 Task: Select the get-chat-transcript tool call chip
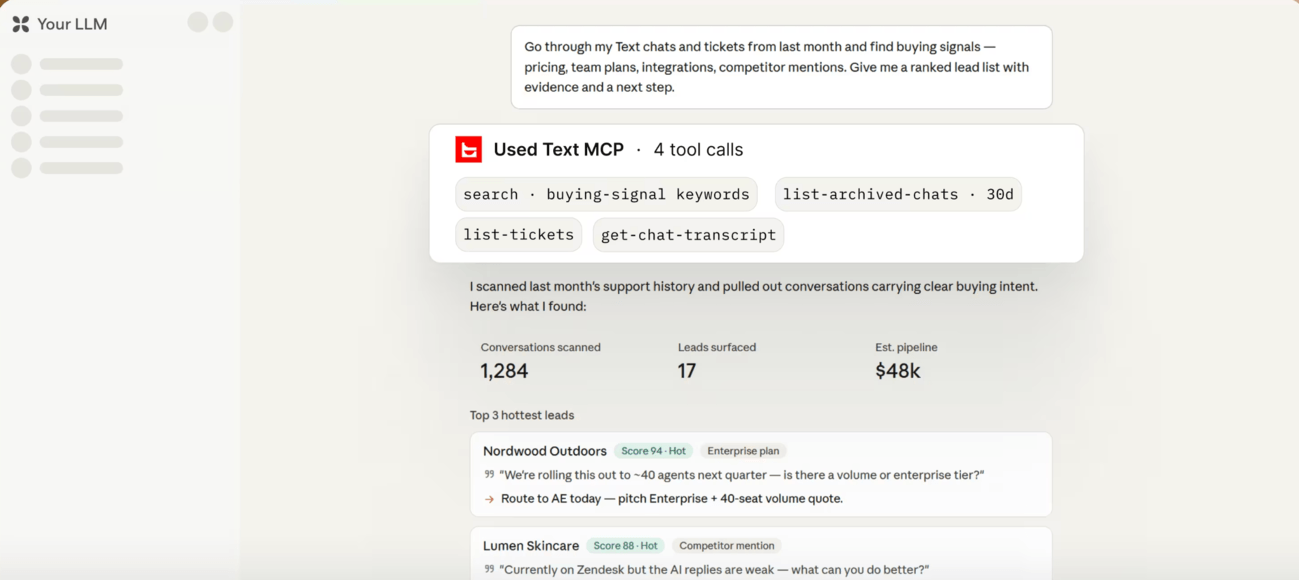pyautogui.click(x=688, y=235)
